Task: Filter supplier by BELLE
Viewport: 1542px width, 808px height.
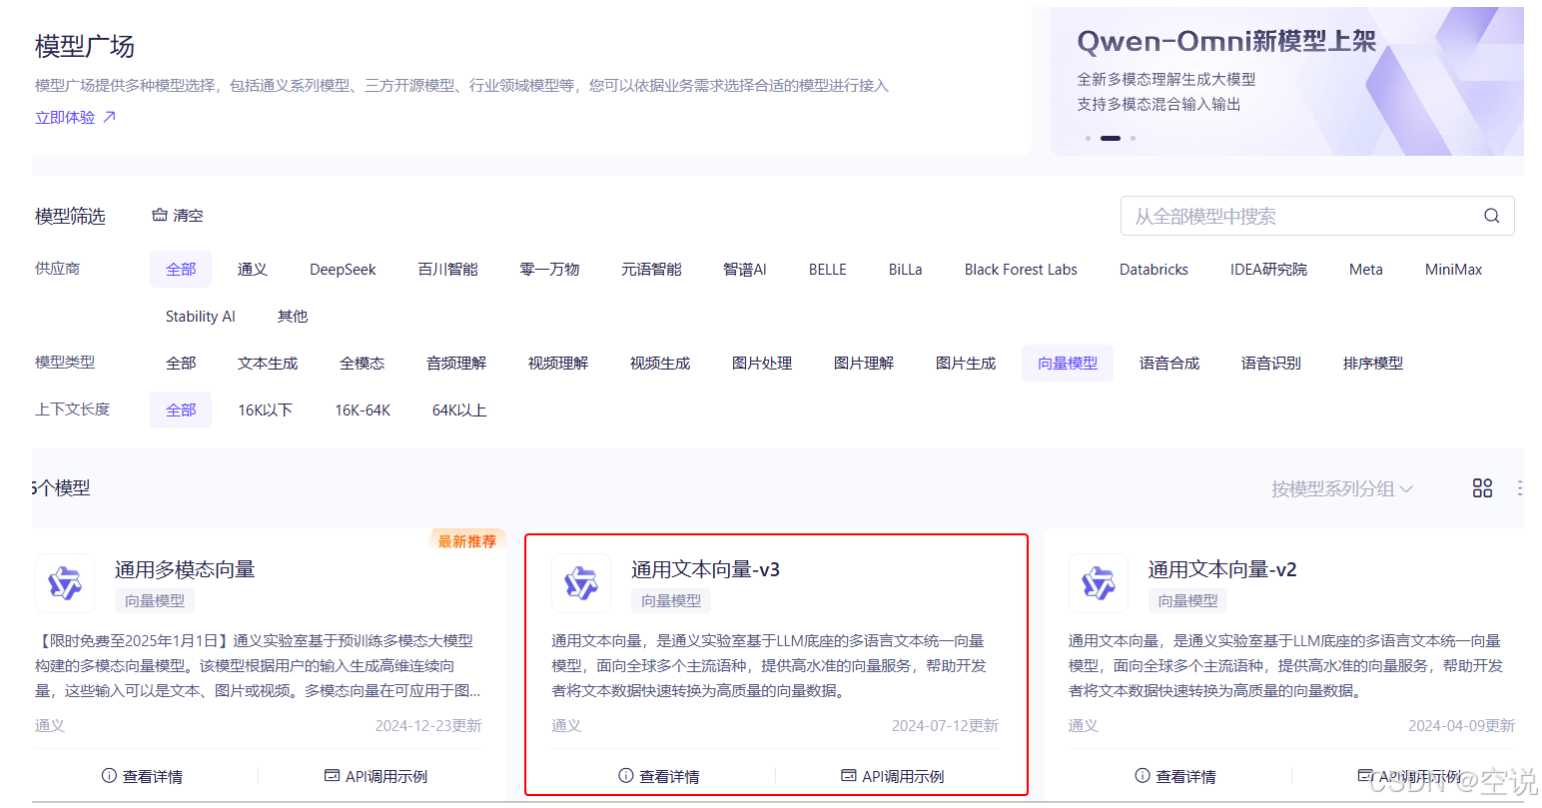Action: pos(828,269)
